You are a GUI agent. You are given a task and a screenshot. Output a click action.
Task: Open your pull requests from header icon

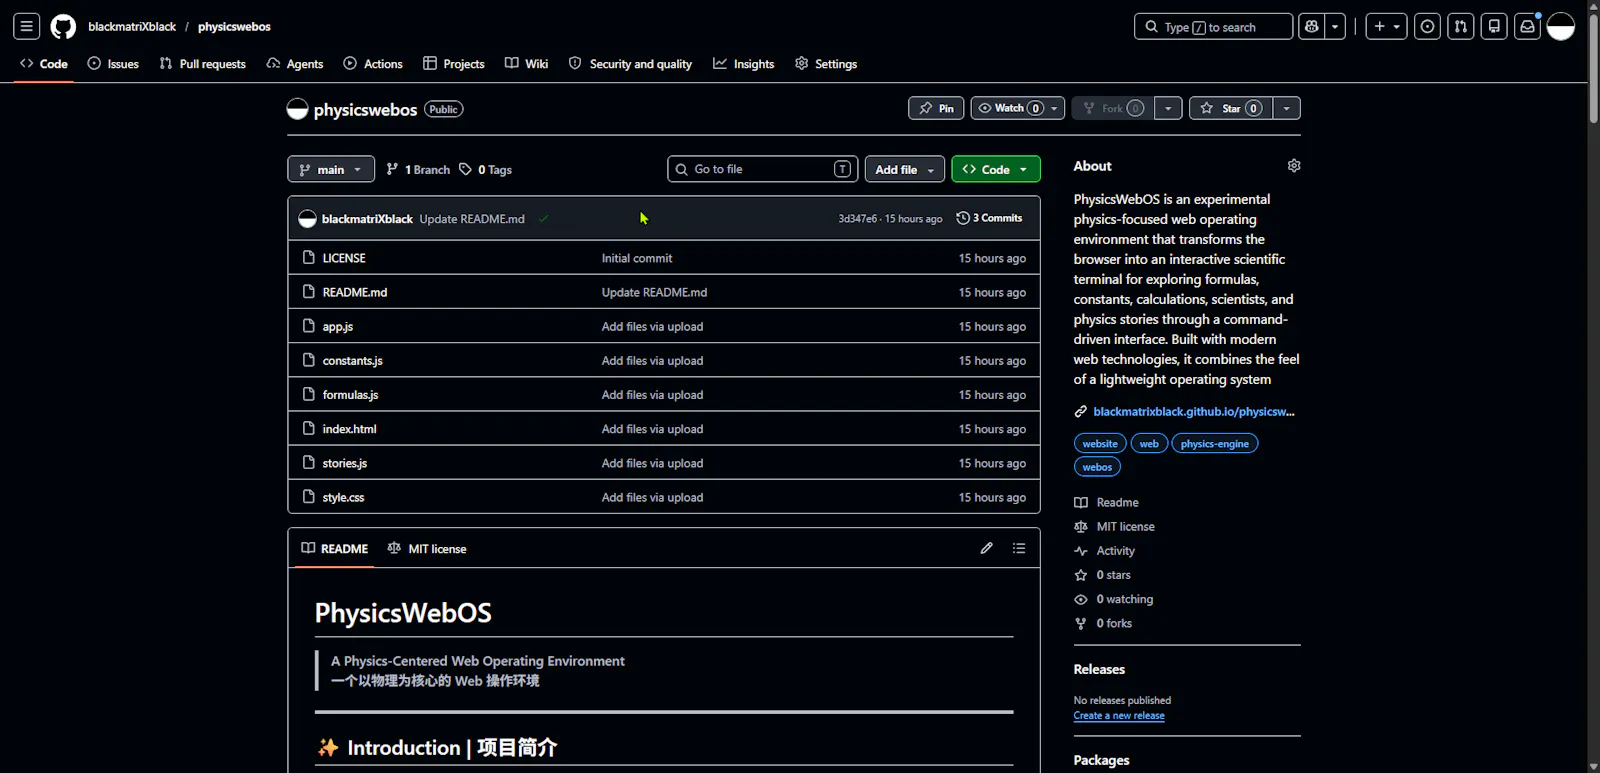point(1461,27)
